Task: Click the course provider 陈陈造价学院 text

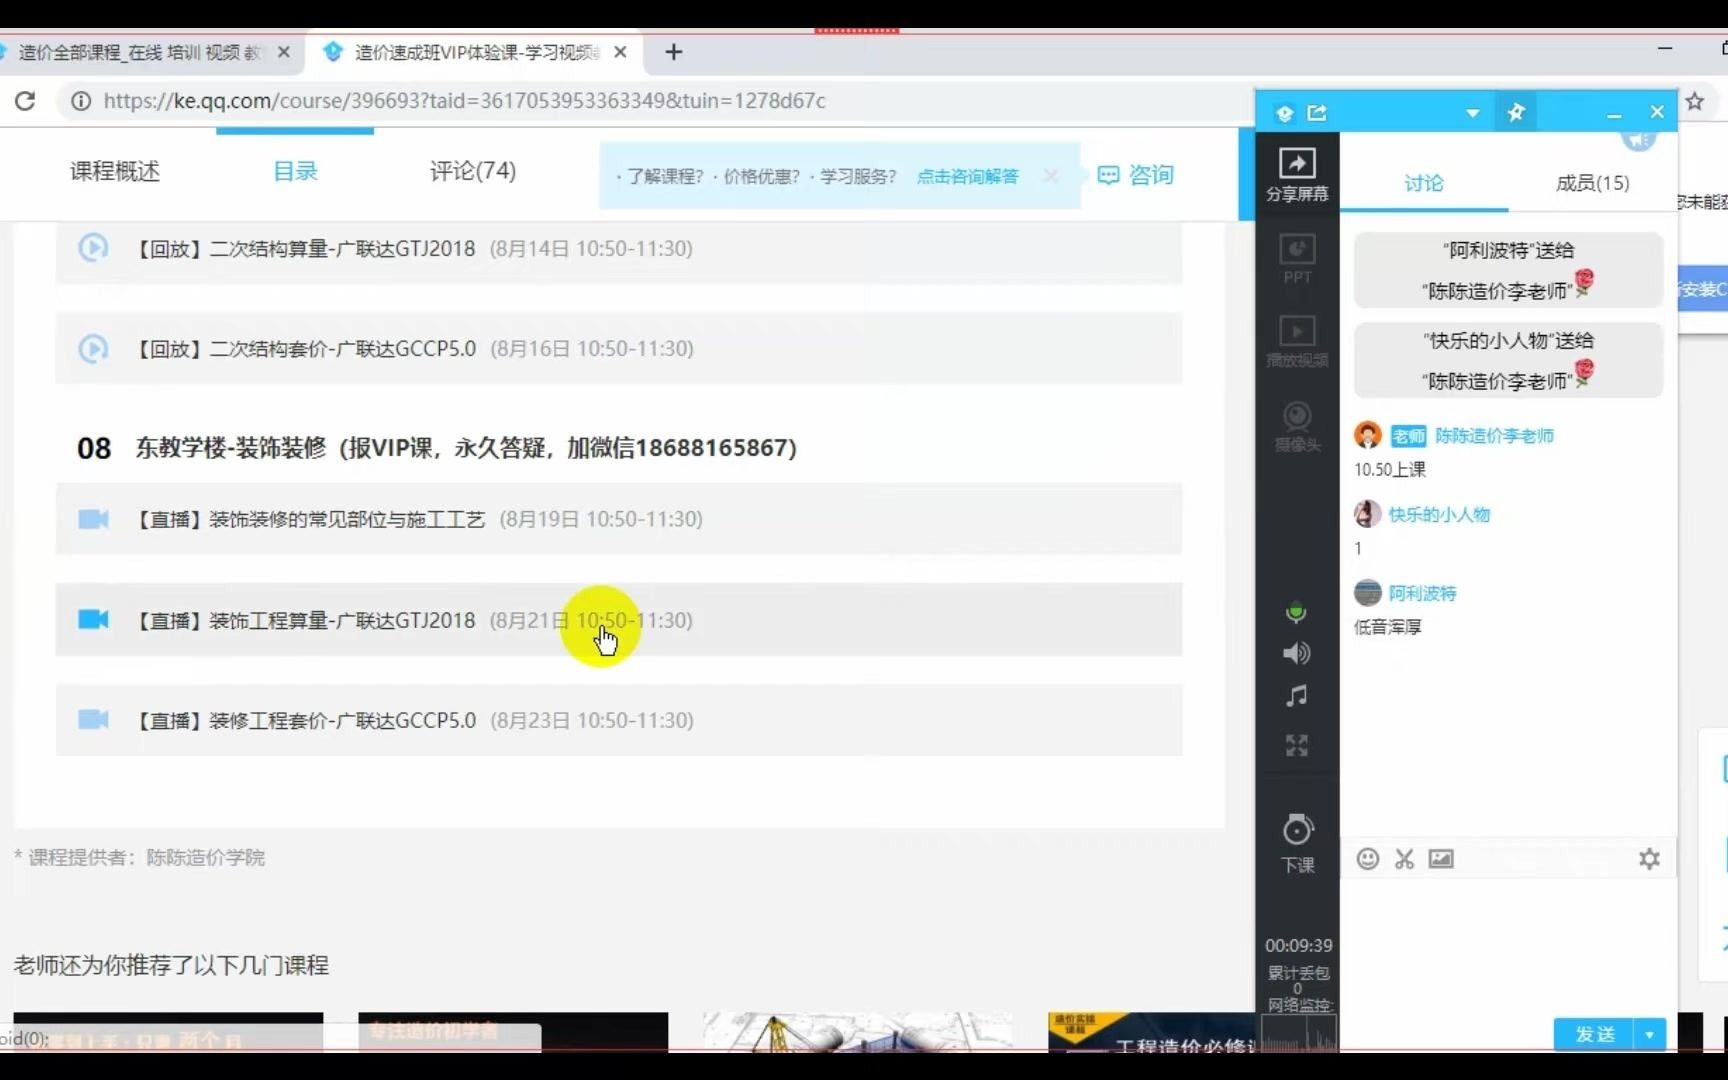Action: [x=205, y=858]
